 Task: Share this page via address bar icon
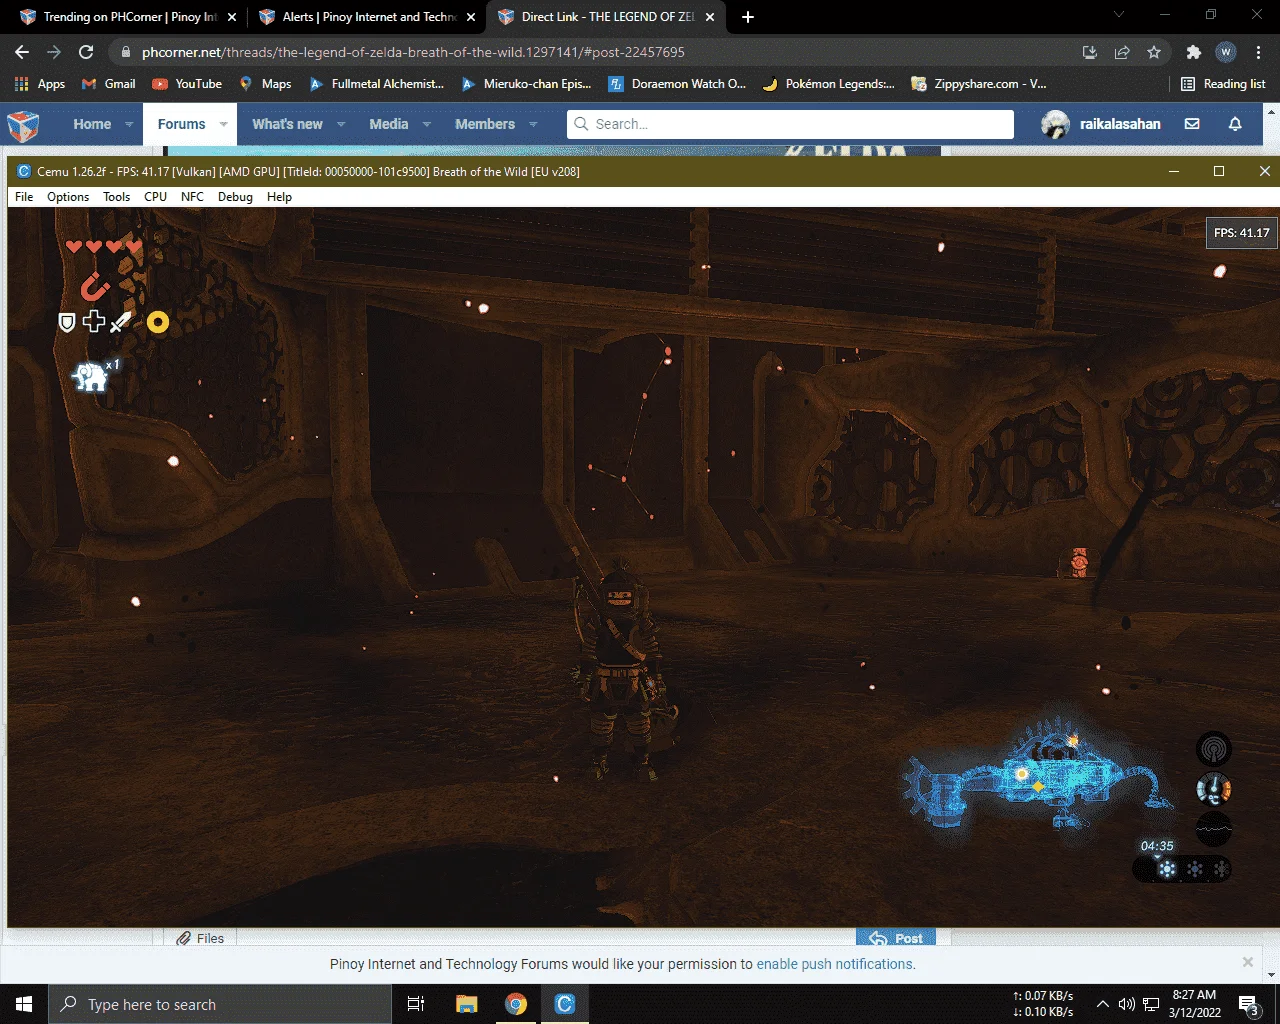[x=1122, y=52]
